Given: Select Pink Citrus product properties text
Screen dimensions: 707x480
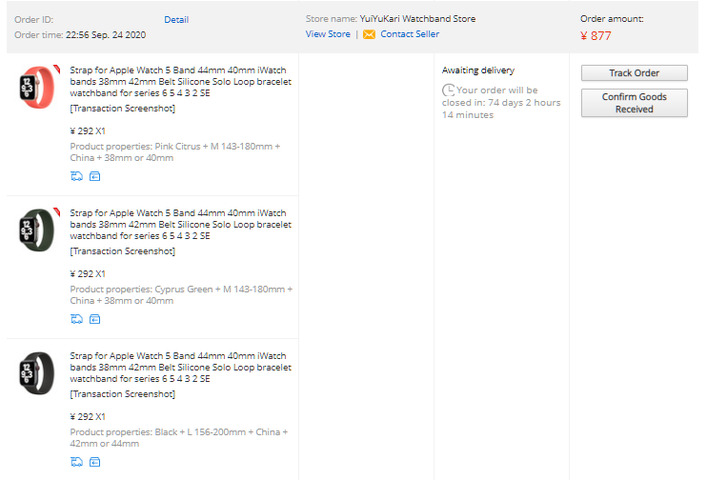Looking at the screenshot, I should [175, 152].
